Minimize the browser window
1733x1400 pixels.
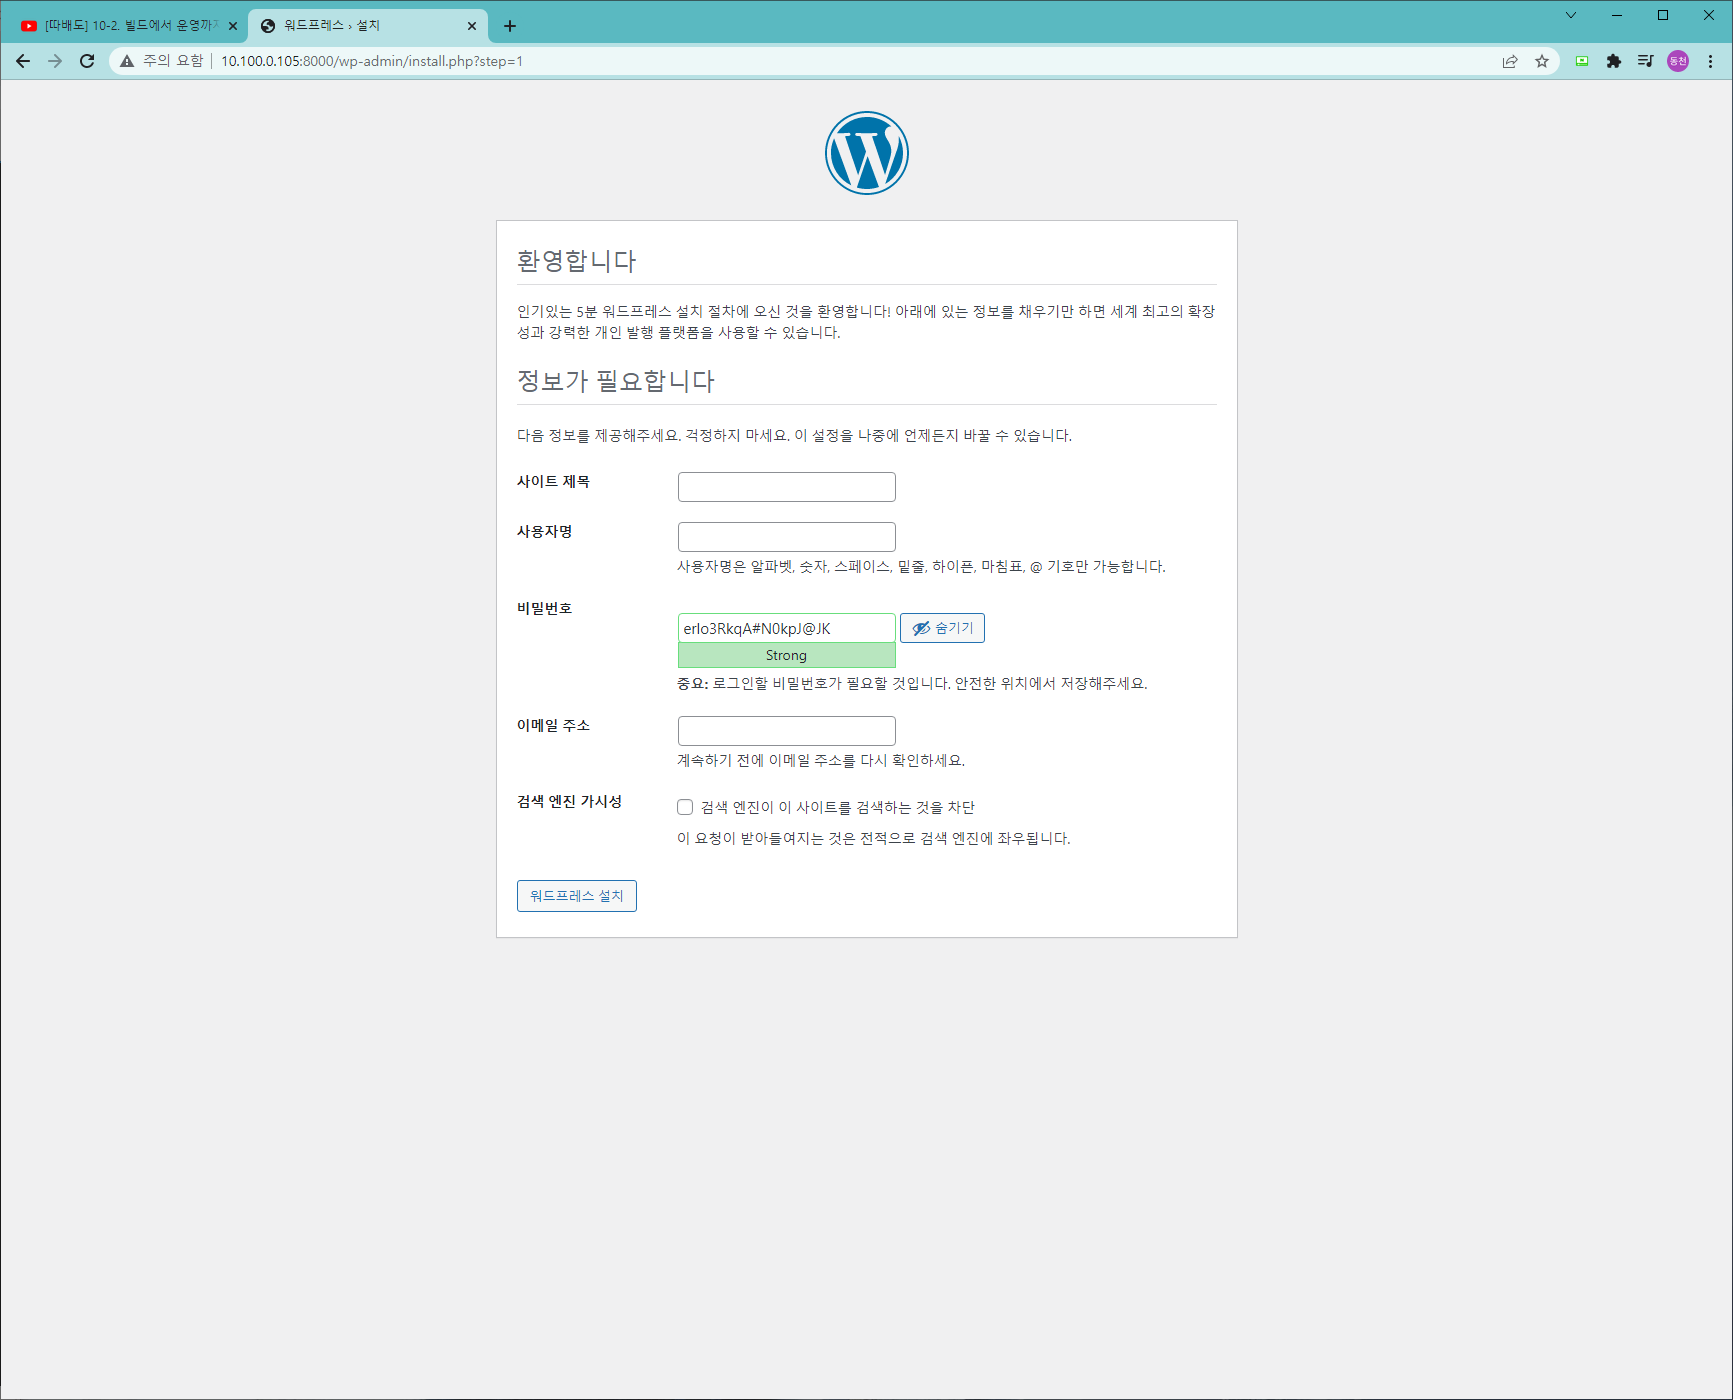pos(1617,15)
